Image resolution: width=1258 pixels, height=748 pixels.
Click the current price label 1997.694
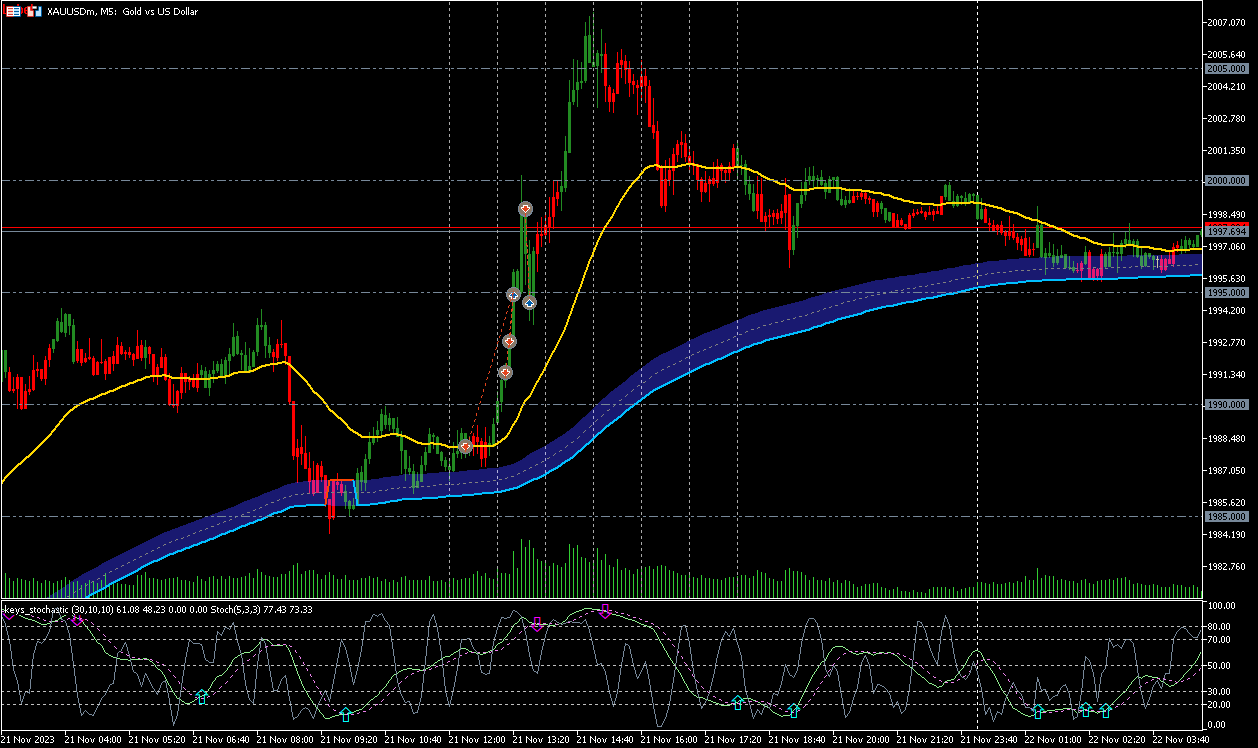click(x=1226, y=230)
